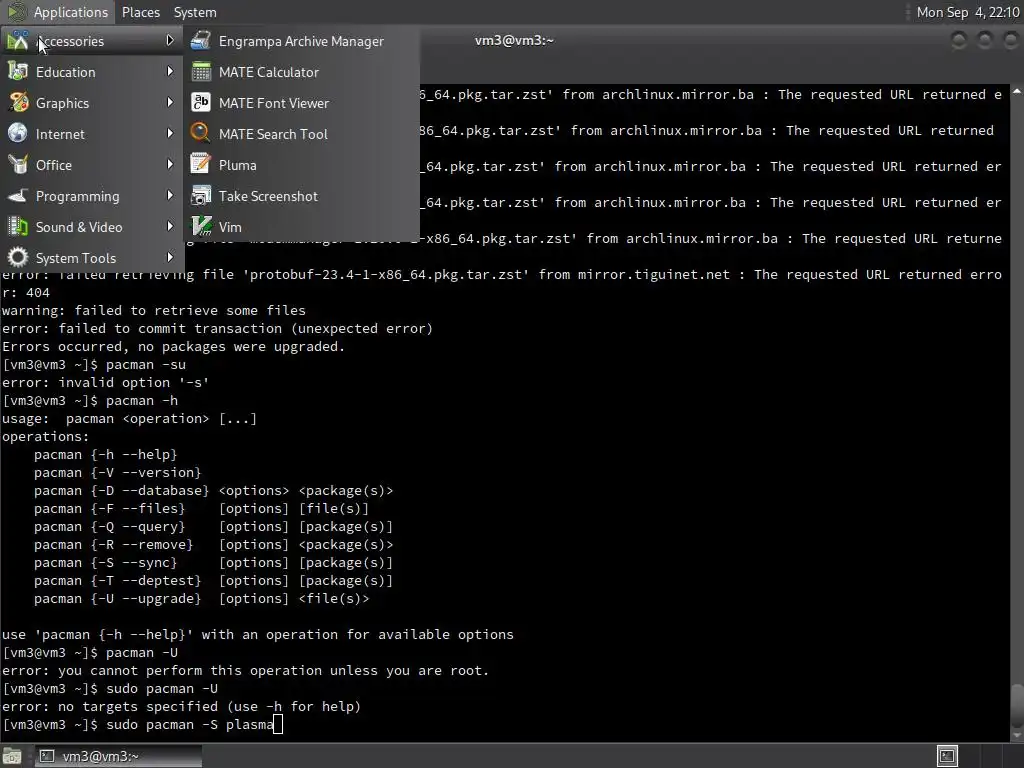Click the Programming category icon

click(x=18, y=195)
